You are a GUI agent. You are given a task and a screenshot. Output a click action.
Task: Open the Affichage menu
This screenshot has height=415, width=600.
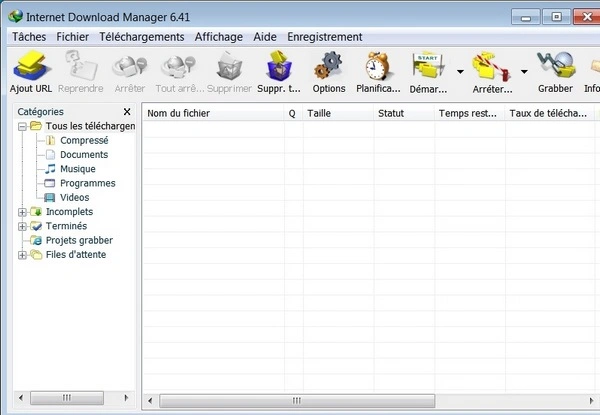point(218,37)
